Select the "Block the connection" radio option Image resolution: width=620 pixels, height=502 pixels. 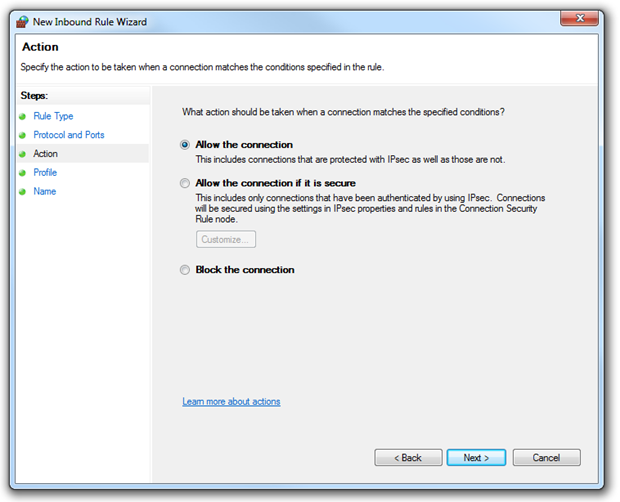184,269
